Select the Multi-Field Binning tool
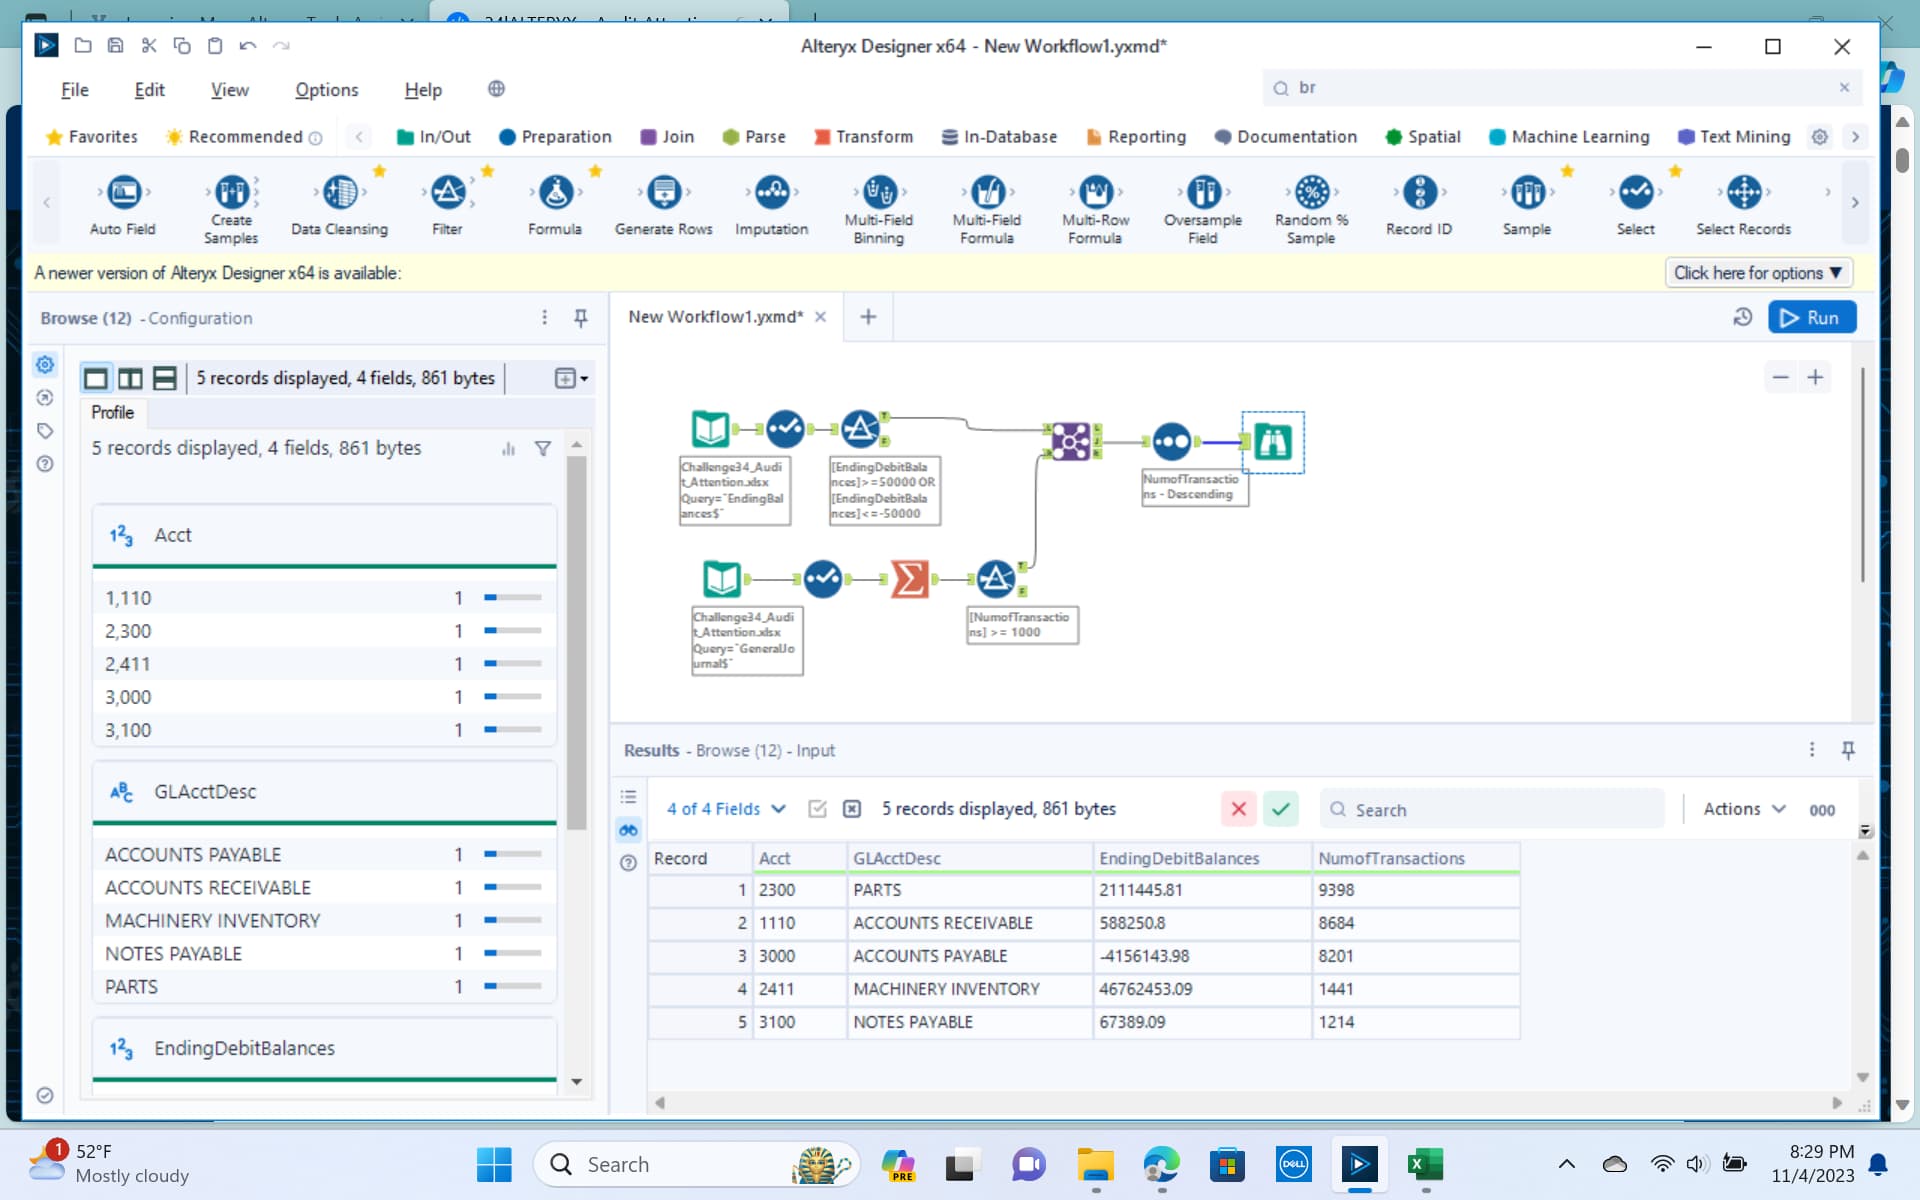Screen dimensions: 1920x1200 point(879,210)
